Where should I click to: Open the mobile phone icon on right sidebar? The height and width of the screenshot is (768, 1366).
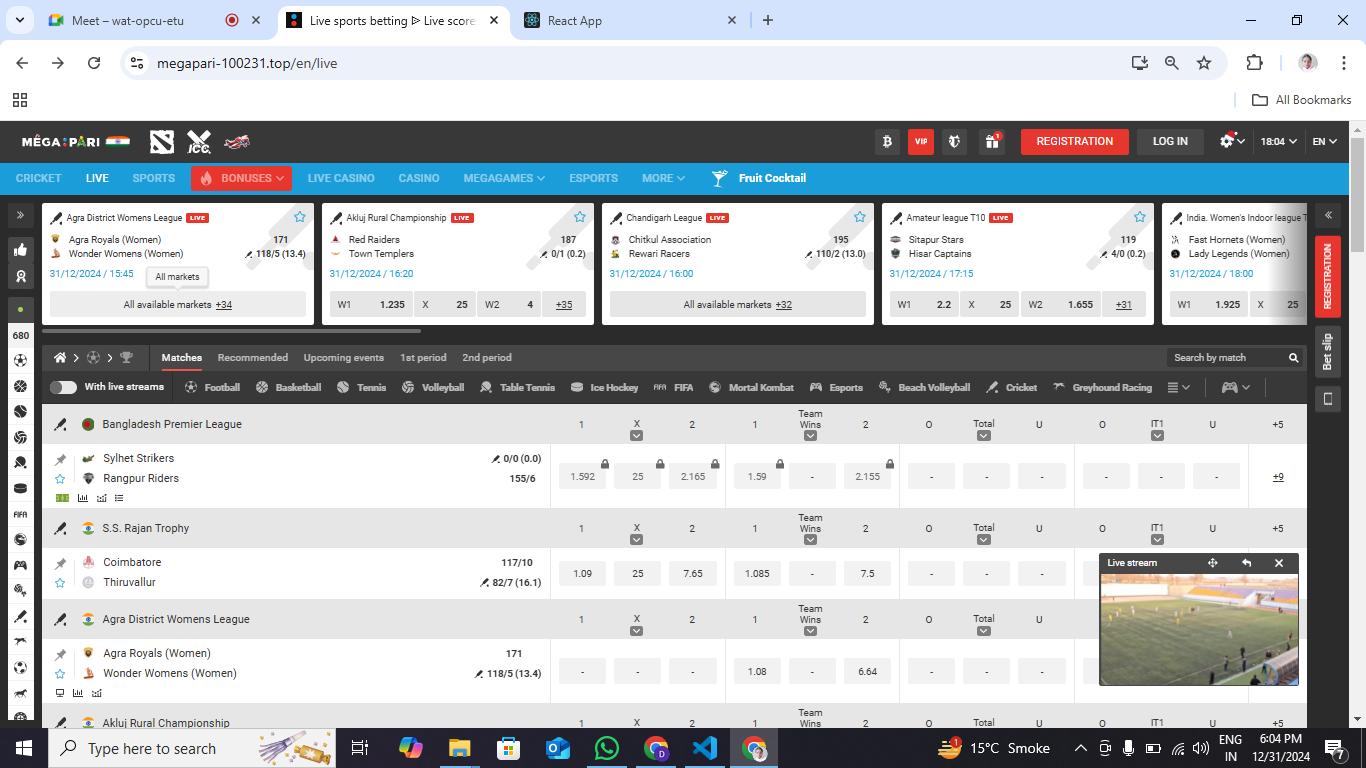coord(1328,399)
